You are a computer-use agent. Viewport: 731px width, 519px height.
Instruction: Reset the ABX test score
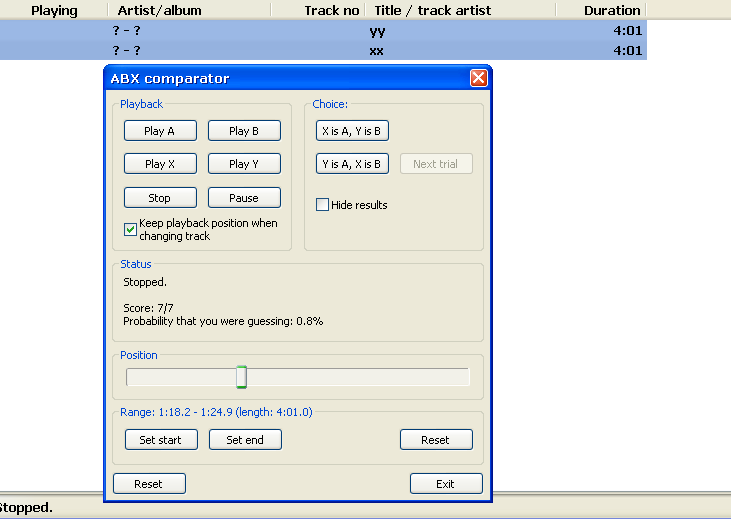pyautogui.click(x=149, y=484)
